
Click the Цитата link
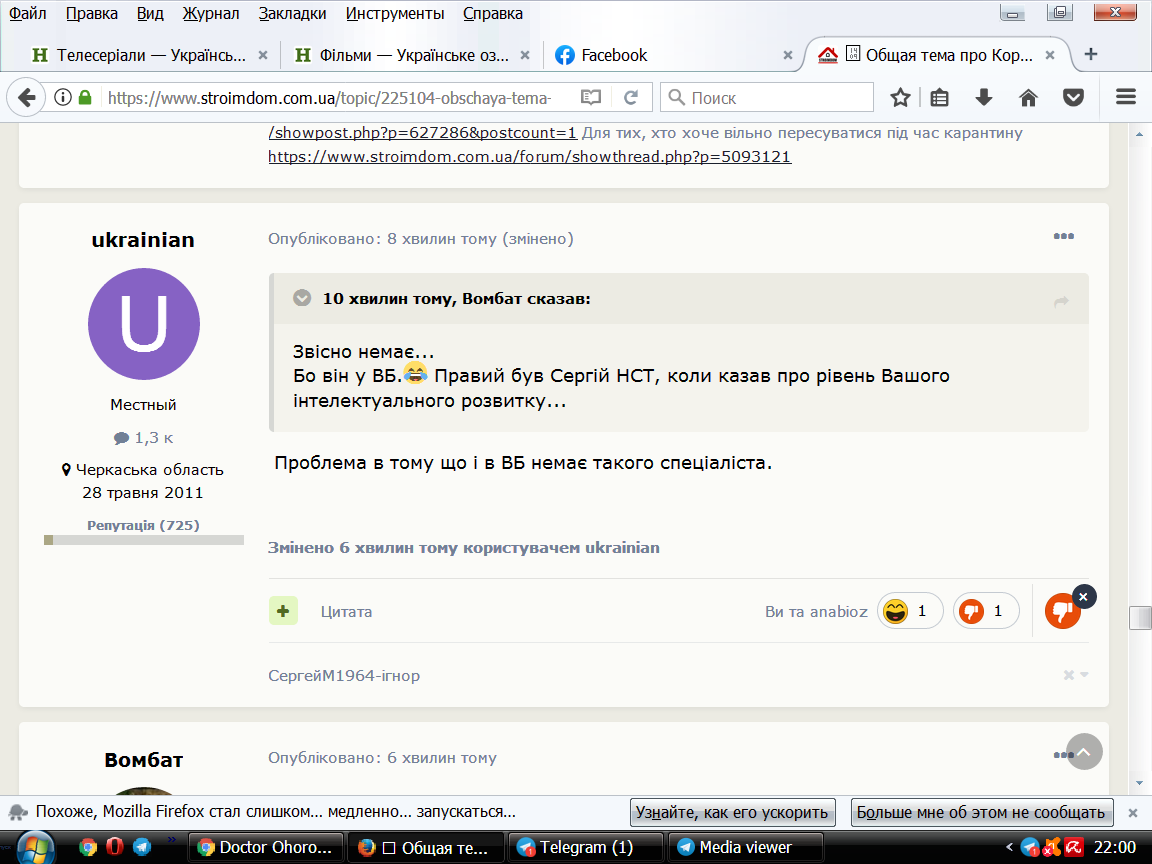(x=346, y=611)
